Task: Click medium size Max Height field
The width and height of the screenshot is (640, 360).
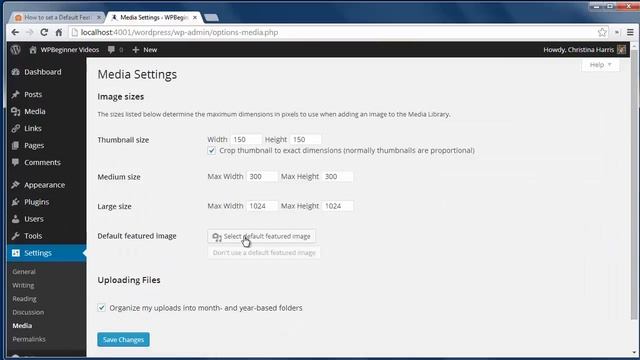Action: 338,177
